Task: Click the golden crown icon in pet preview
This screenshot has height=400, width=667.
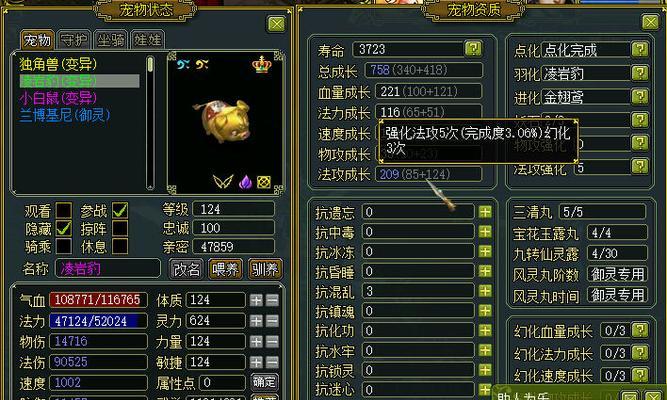Action: [262, 65]
